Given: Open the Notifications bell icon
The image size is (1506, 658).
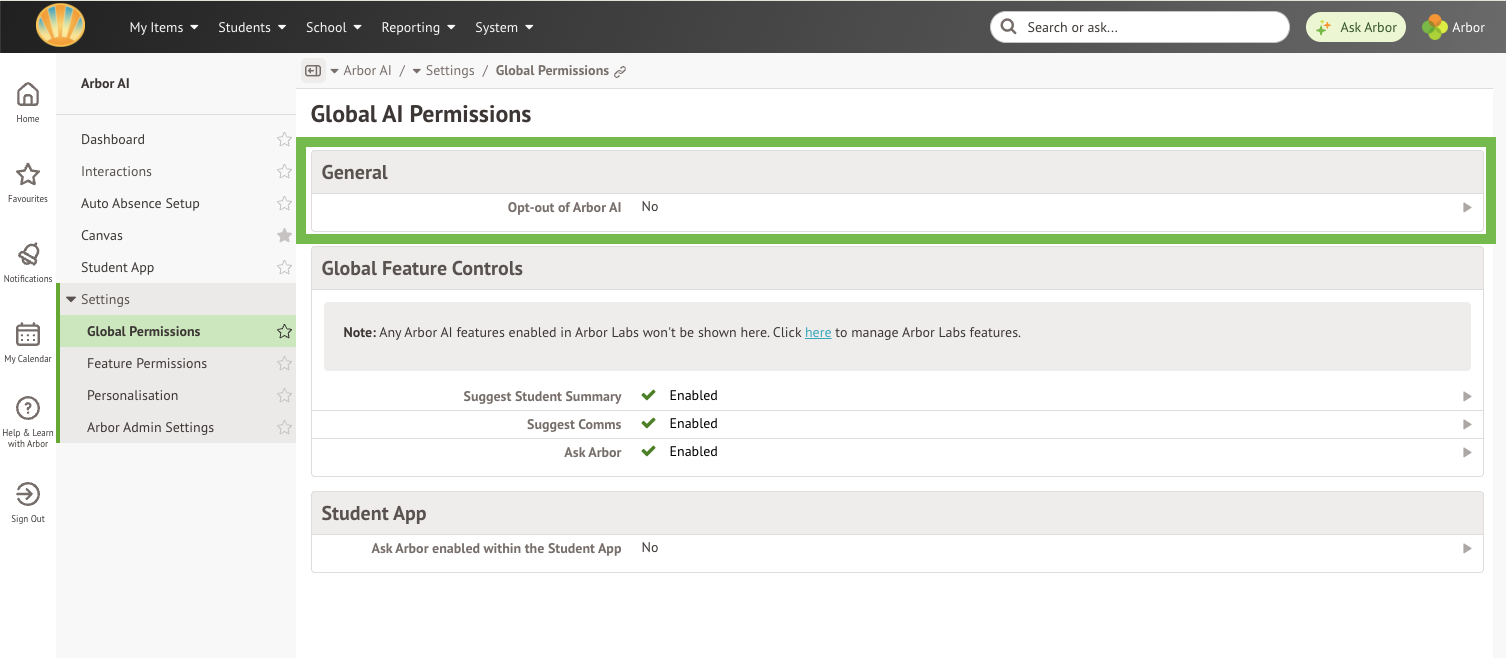Looking at the screenshot, I should click(28, 256).
